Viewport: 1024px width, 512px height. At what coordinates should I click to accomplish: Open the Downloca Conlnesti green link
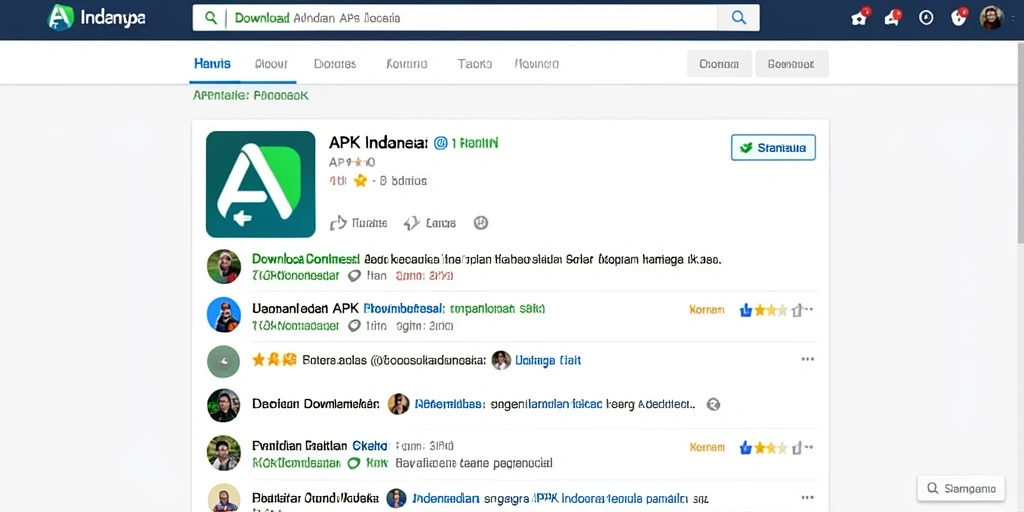(306, 259)
